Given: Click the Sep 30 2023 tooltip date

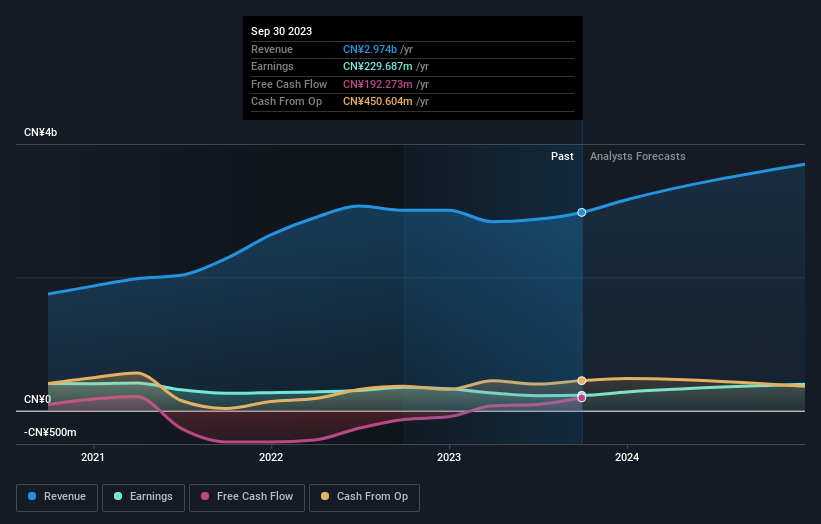Looking at the screenshot, I should (281, 31).
